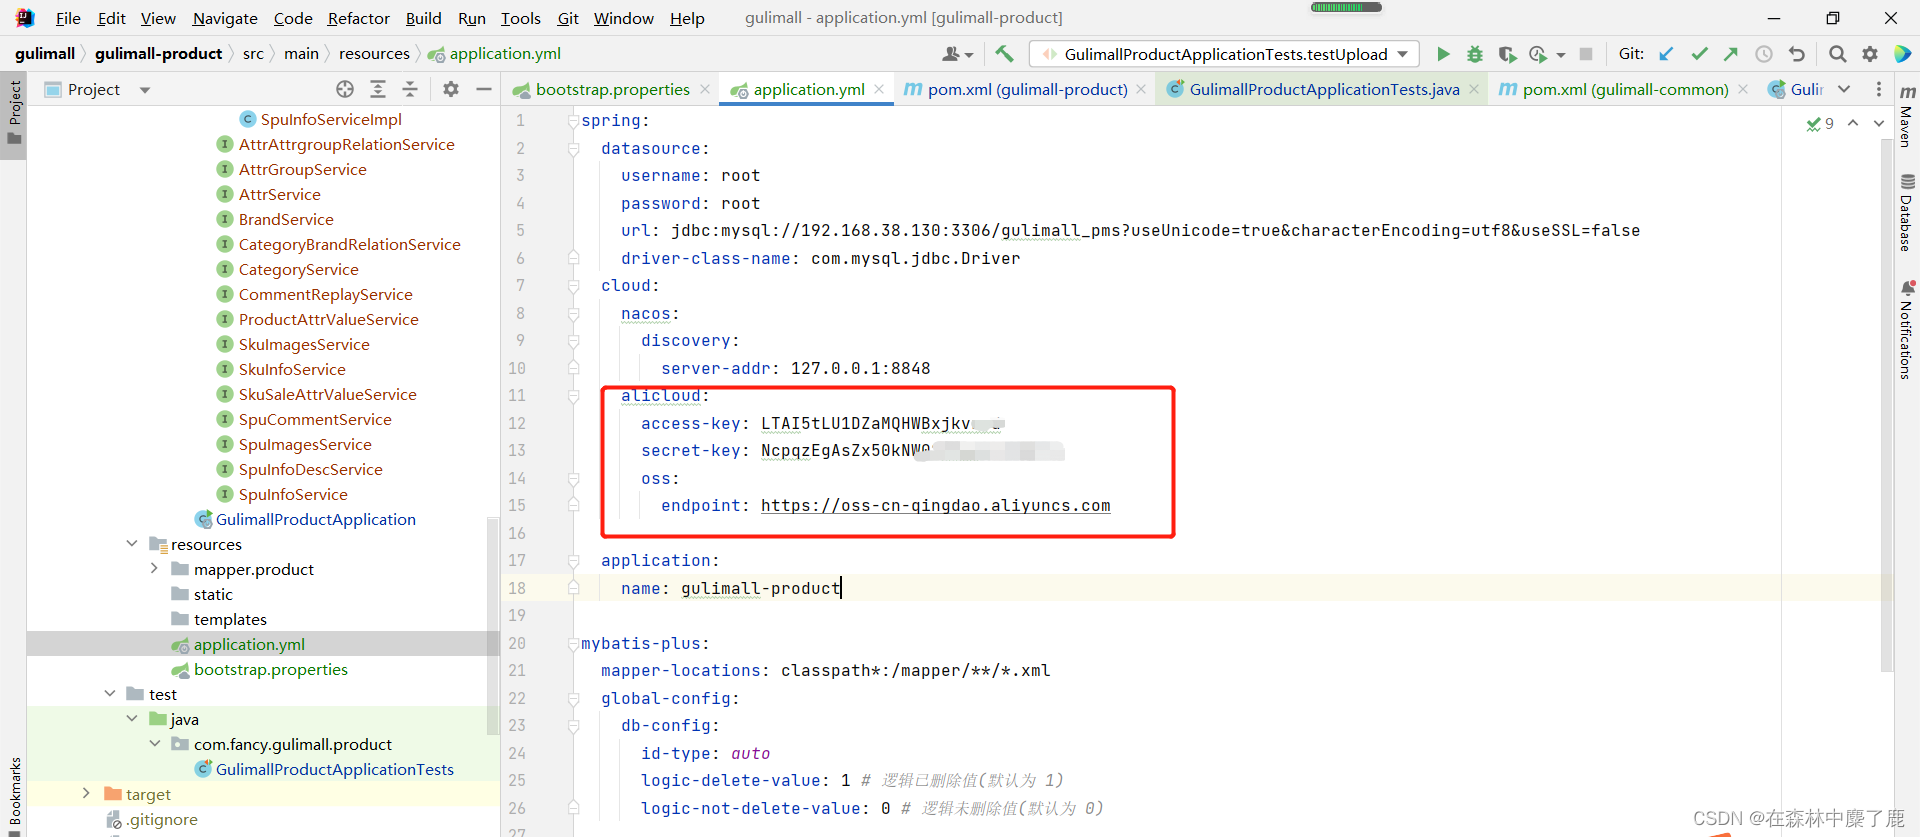Switch to the GulimallProductApplicationTests.java tab

coord(1323,89)
